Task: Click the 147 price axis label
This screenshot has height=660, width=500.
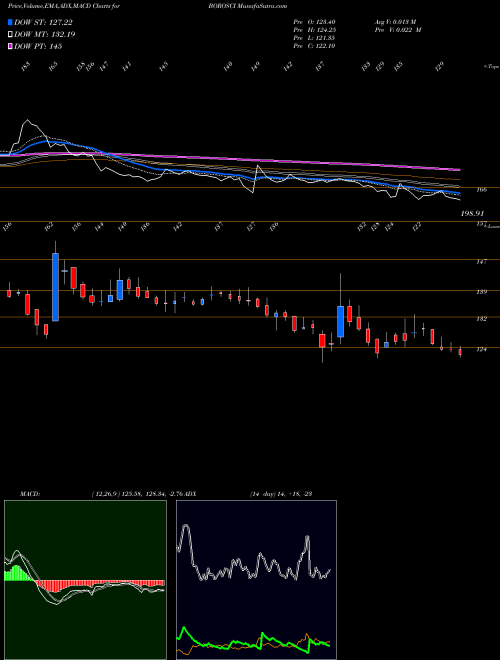Action: pyautogui.click(x=481, y=262)
